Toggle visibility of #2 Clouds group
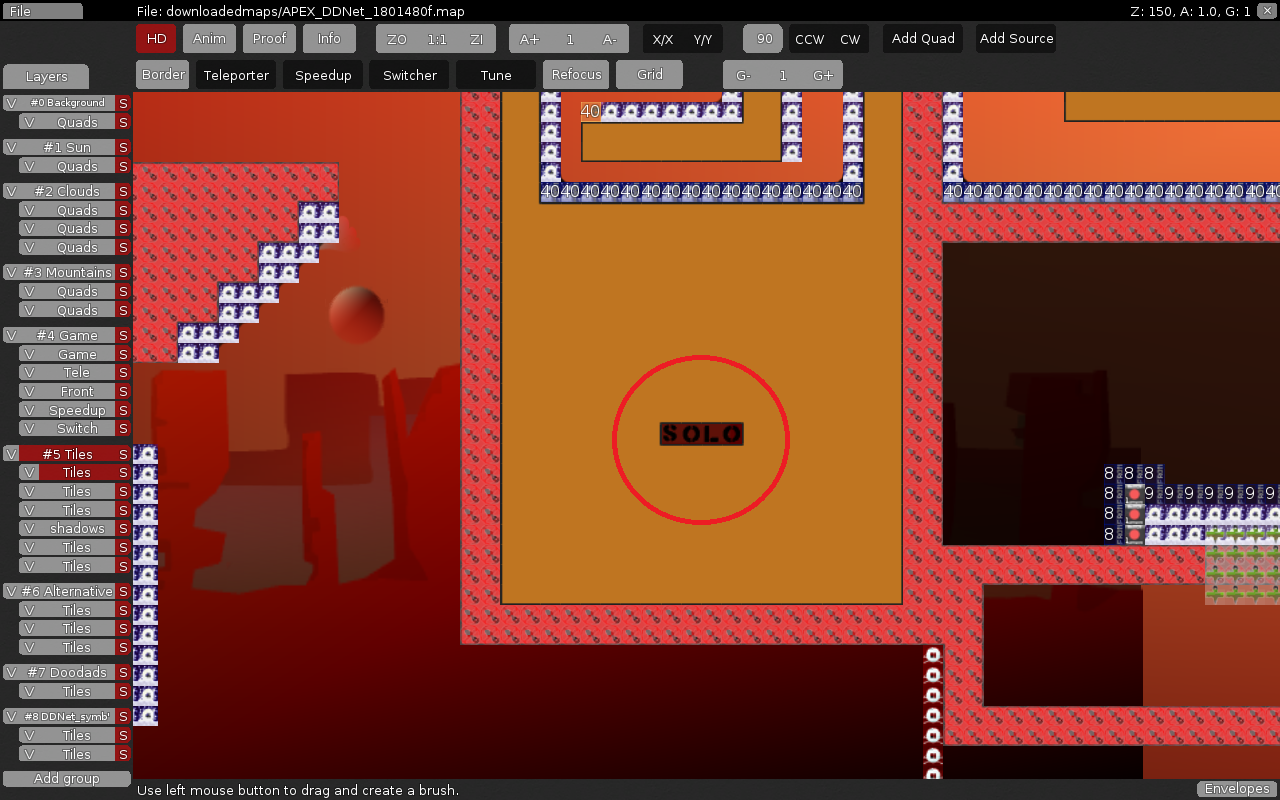The image size is (1280, 800). (11, 191)
